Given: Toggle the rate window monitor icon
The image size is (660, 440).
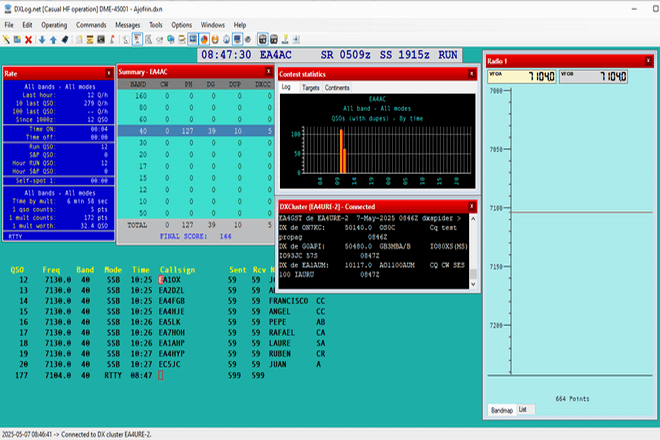Looking at the screenshot, I should [193, 40].
